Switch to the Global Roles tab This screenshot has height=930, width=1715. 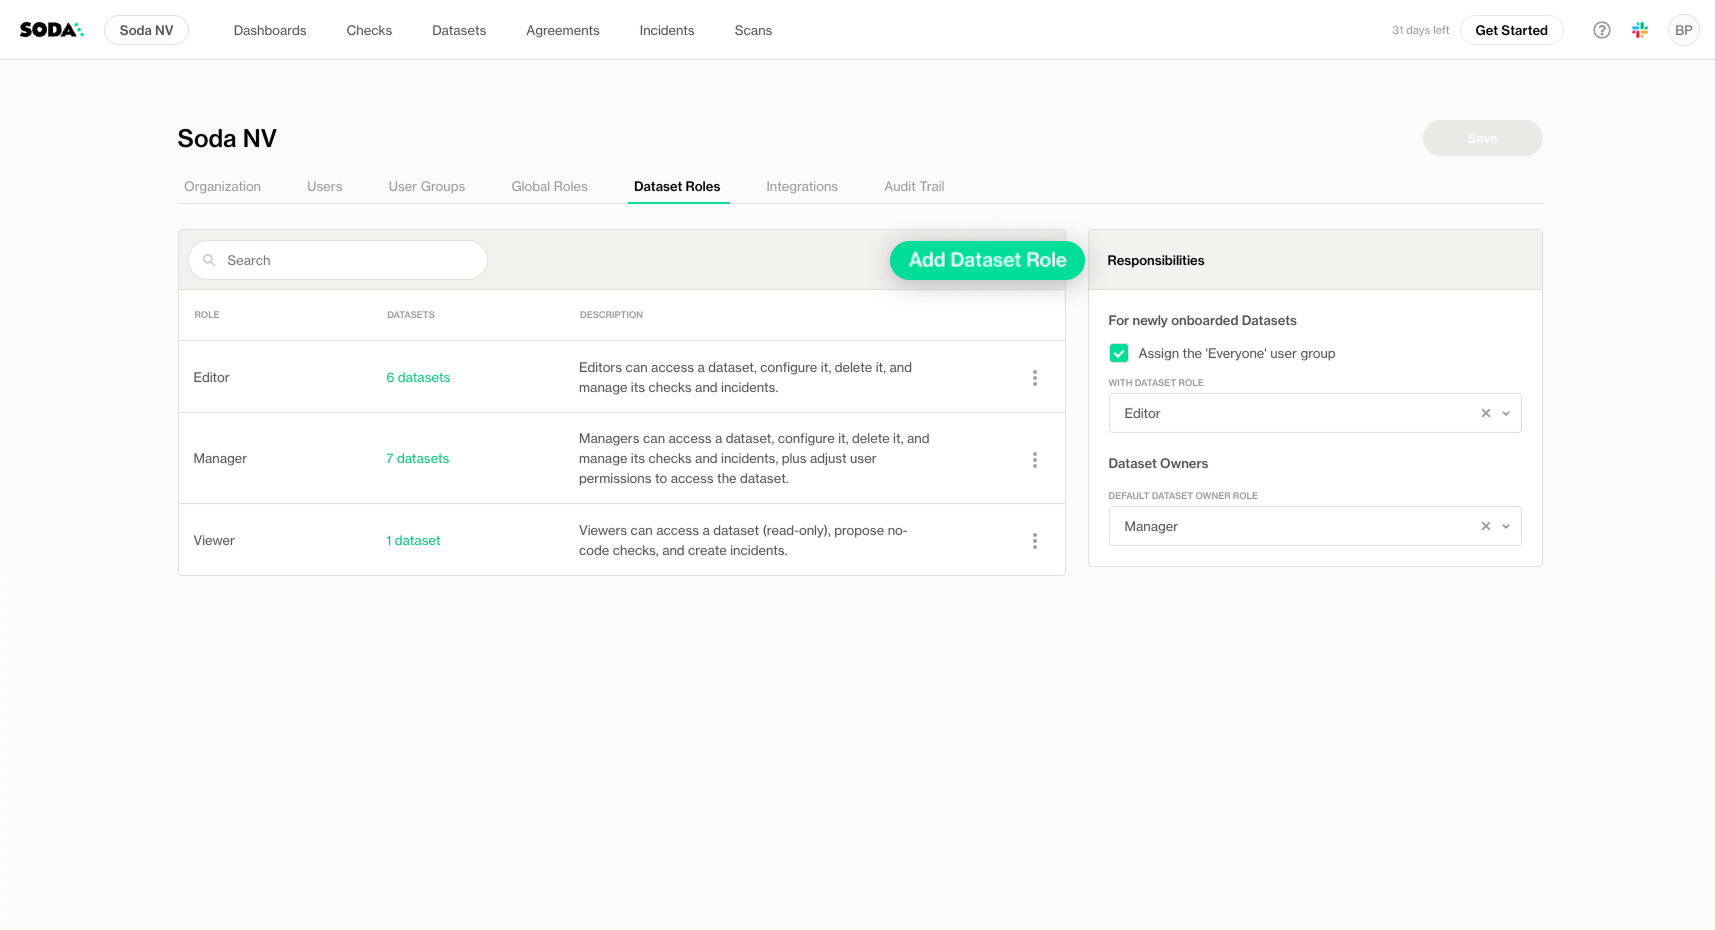[549, 186]
